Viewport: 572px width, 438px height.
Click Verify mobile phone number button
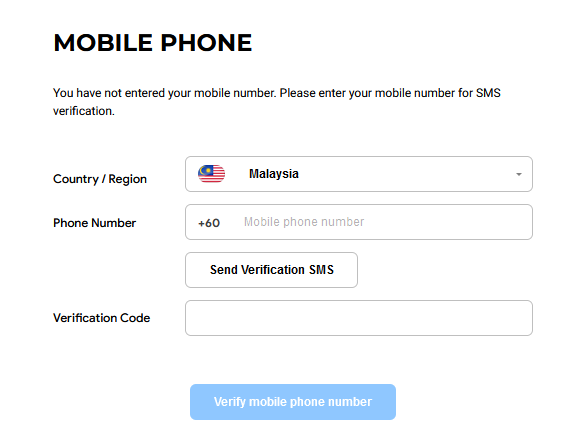click(x=293, y=402)
